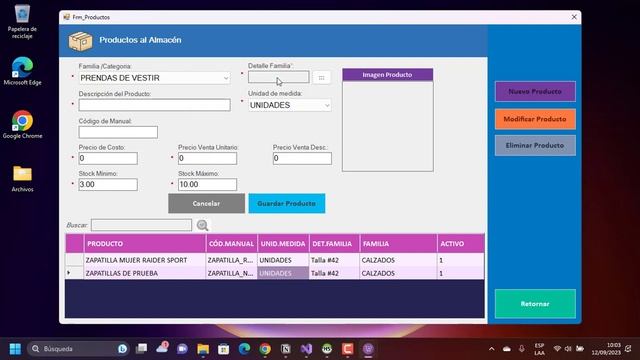
Task: Click highlighted UNIDADES cell in ZAPATILLAS DE PRUEBA row
Action: (283, 273)
